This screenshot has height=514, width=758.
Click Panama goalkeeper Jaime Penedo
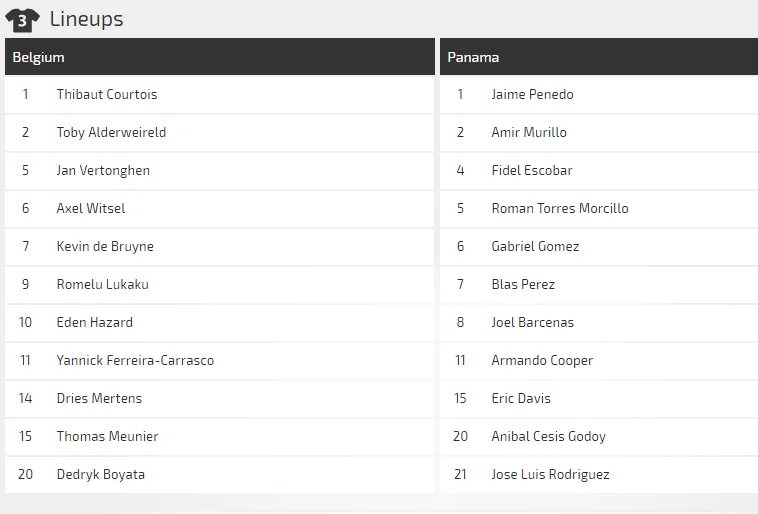tap(532, 95)
